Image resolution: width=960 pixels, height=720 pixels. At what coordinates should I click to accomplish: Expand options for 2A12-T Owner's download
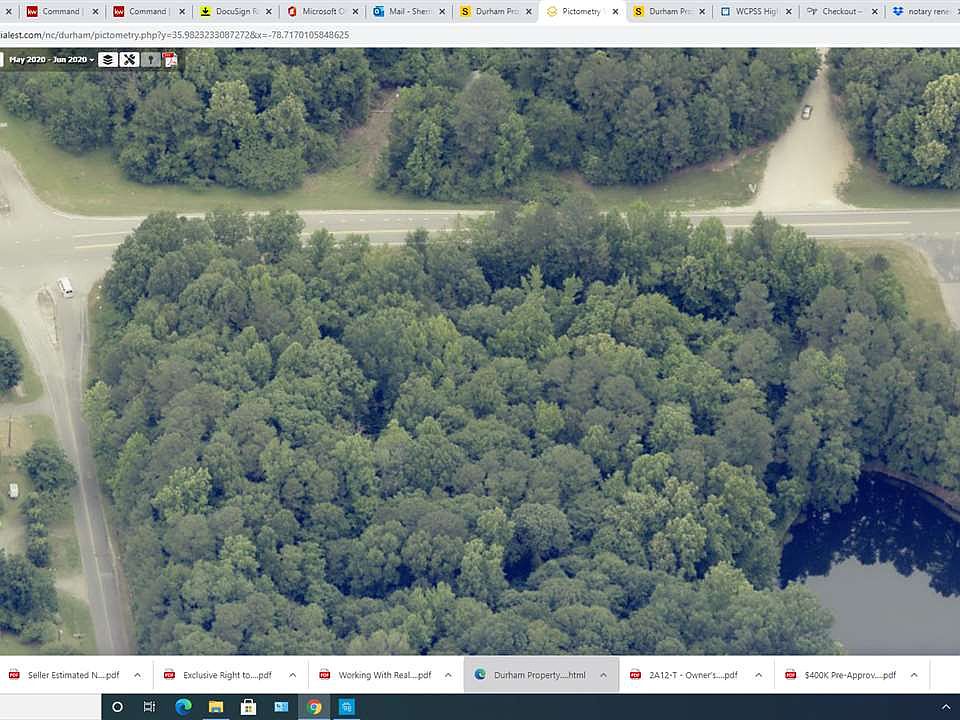[759, 675]
